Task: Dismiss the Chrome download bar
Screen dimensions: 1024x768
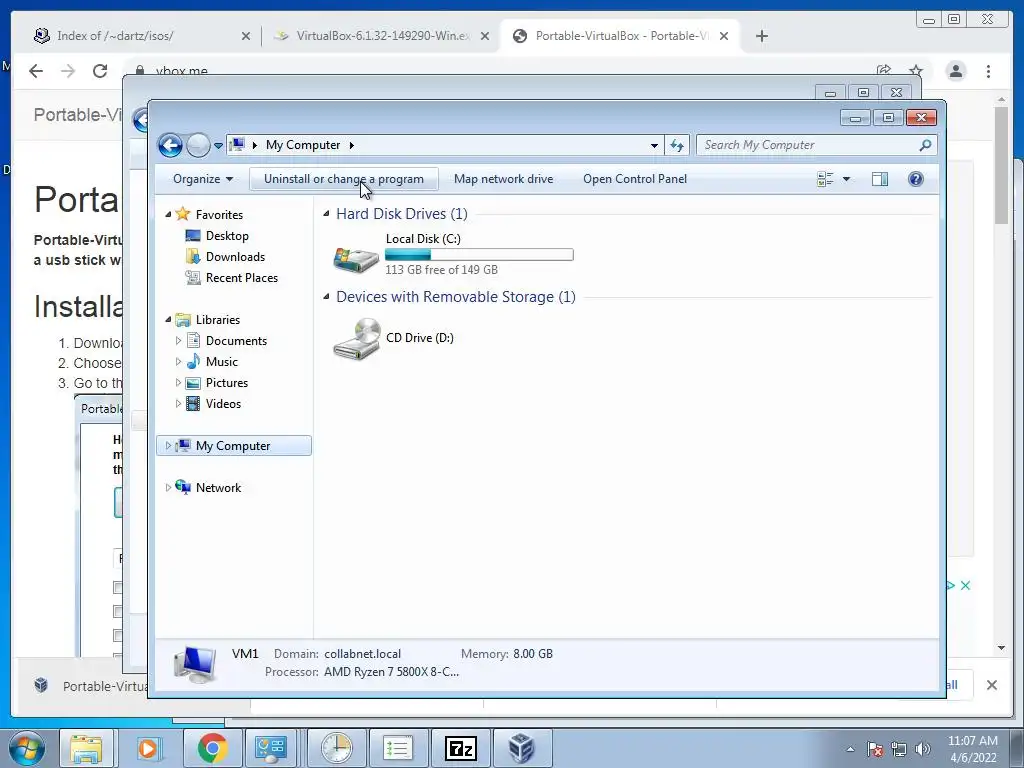Action: (x=991, y=685)
